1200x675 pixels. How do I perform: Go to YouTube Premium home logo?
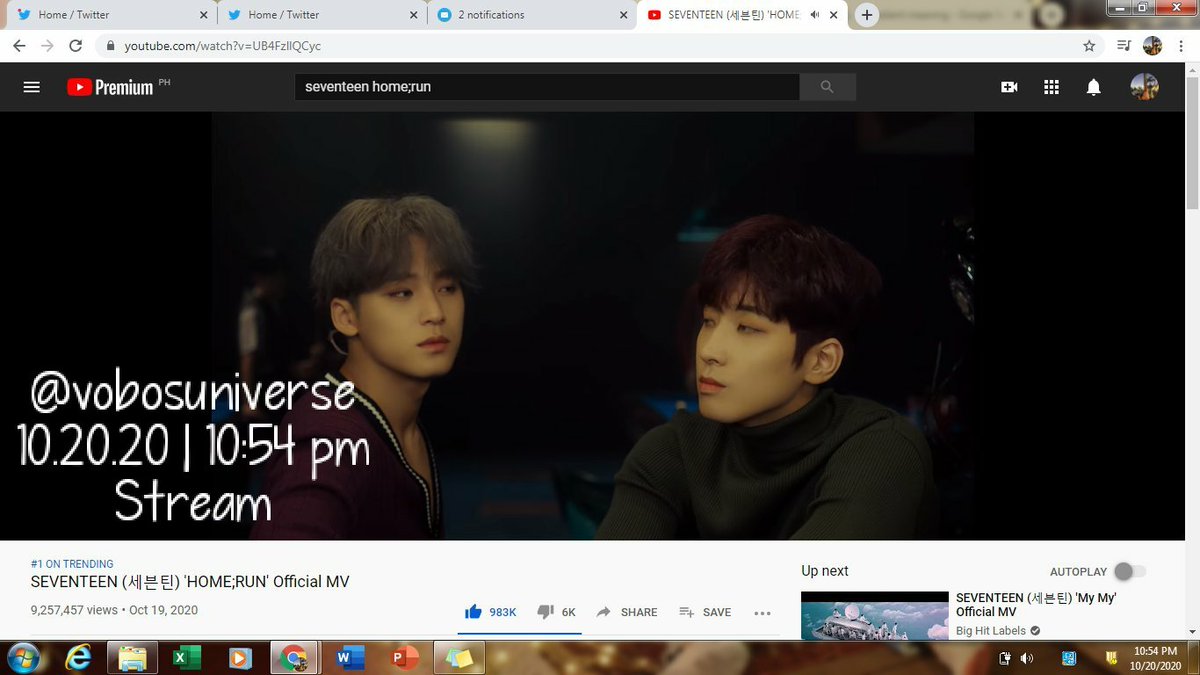click(x=110, y=87)
